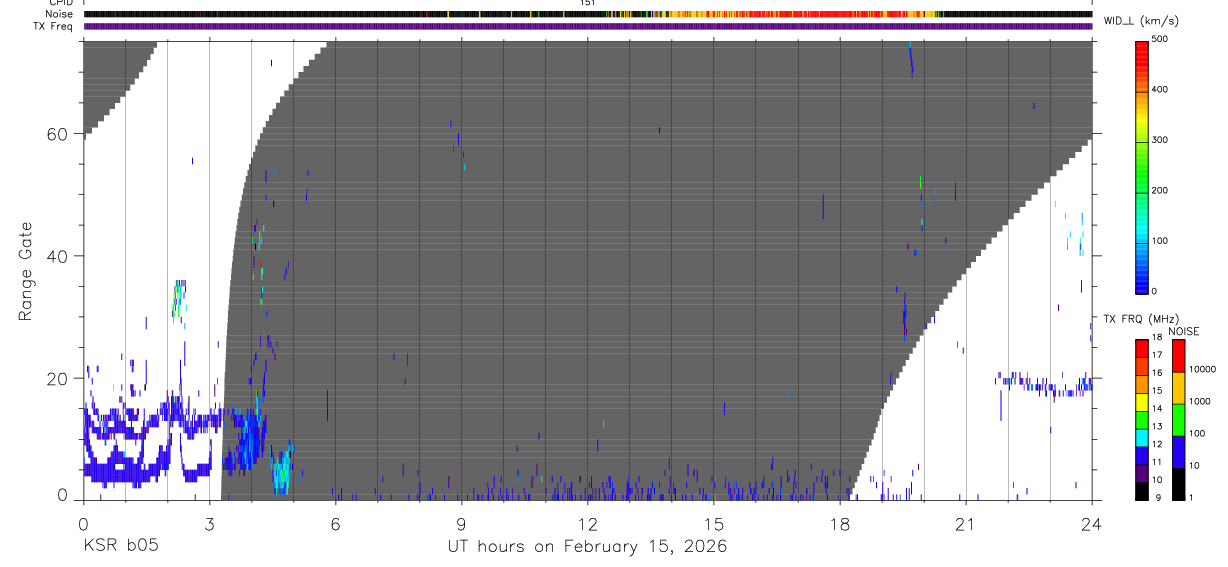
Task: Click the 'KSR b05' radar beam label
Action: coord(121,546)
